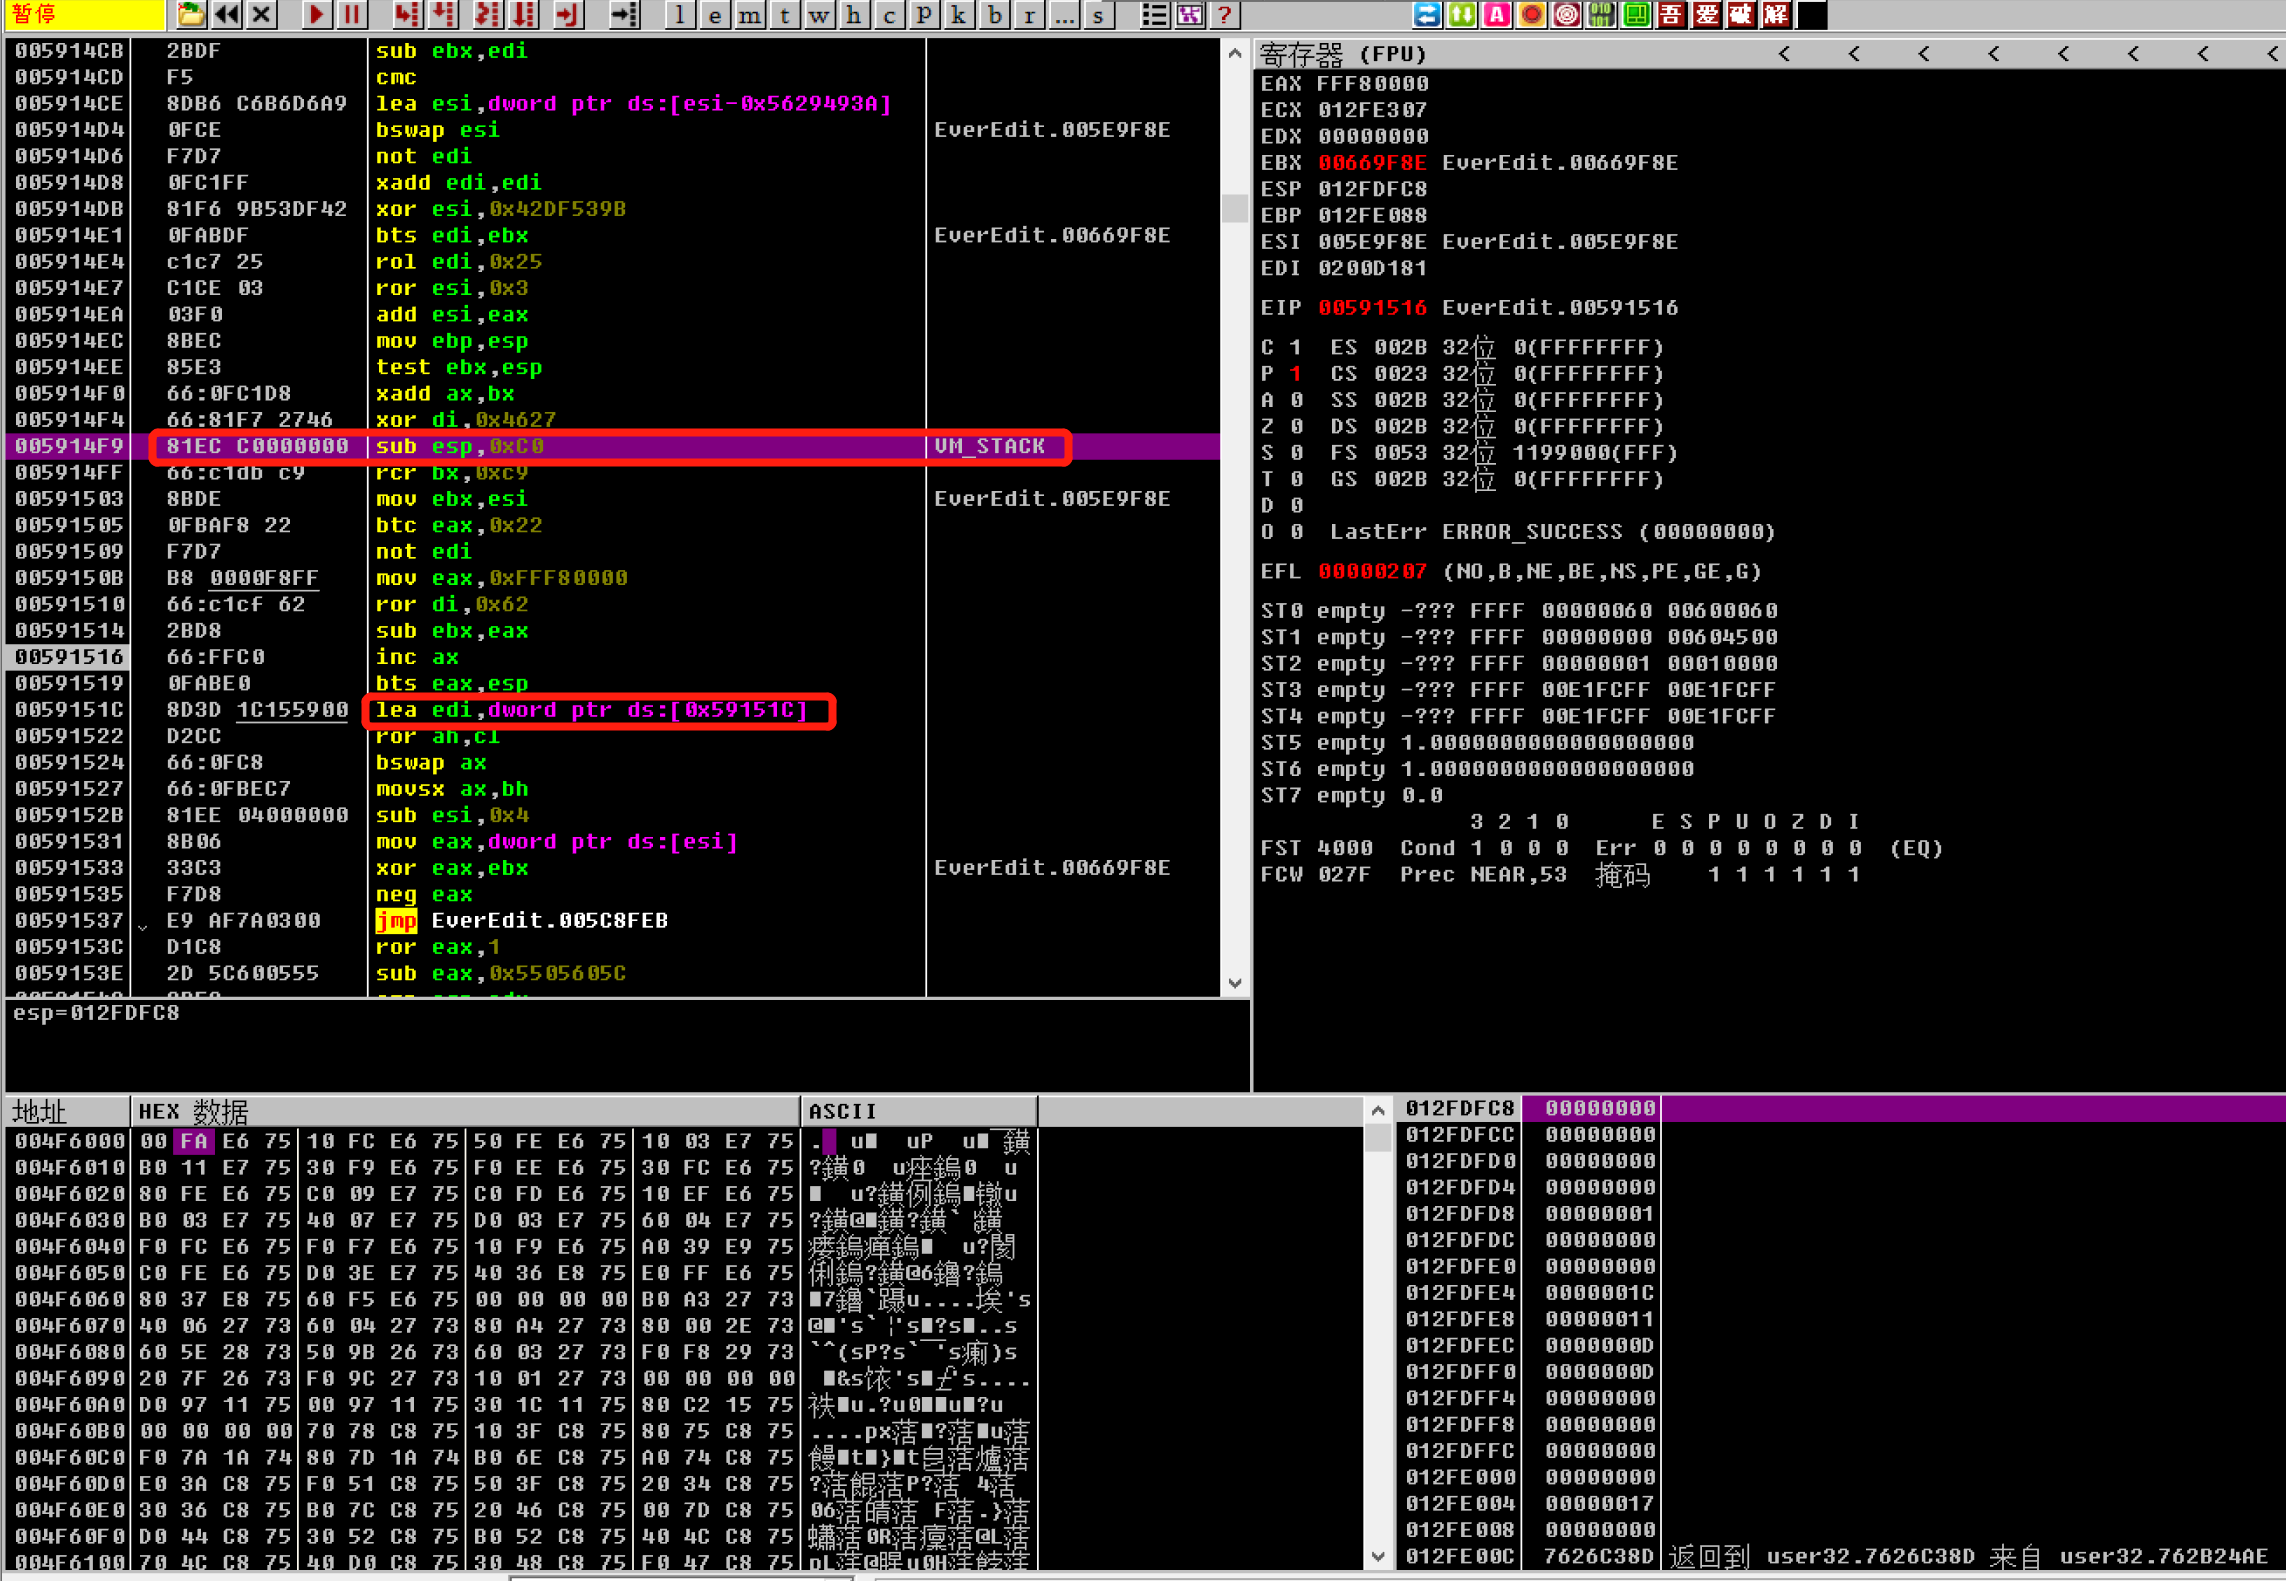Viewport: 2286px width, 1581px height.
Task: Select the inc ax line at 00591516
Action: pos(612,657)
